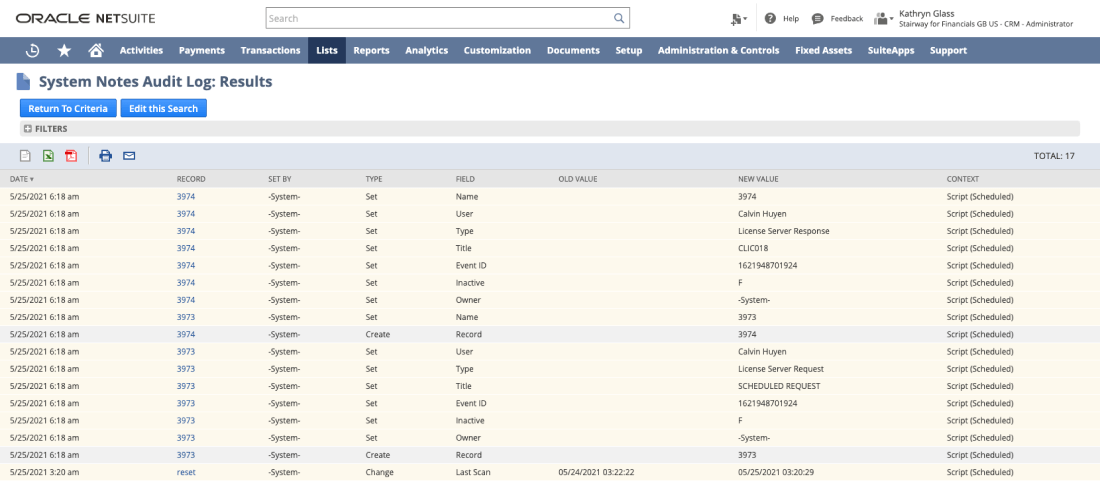Email the search results

[x=129, y=156]
